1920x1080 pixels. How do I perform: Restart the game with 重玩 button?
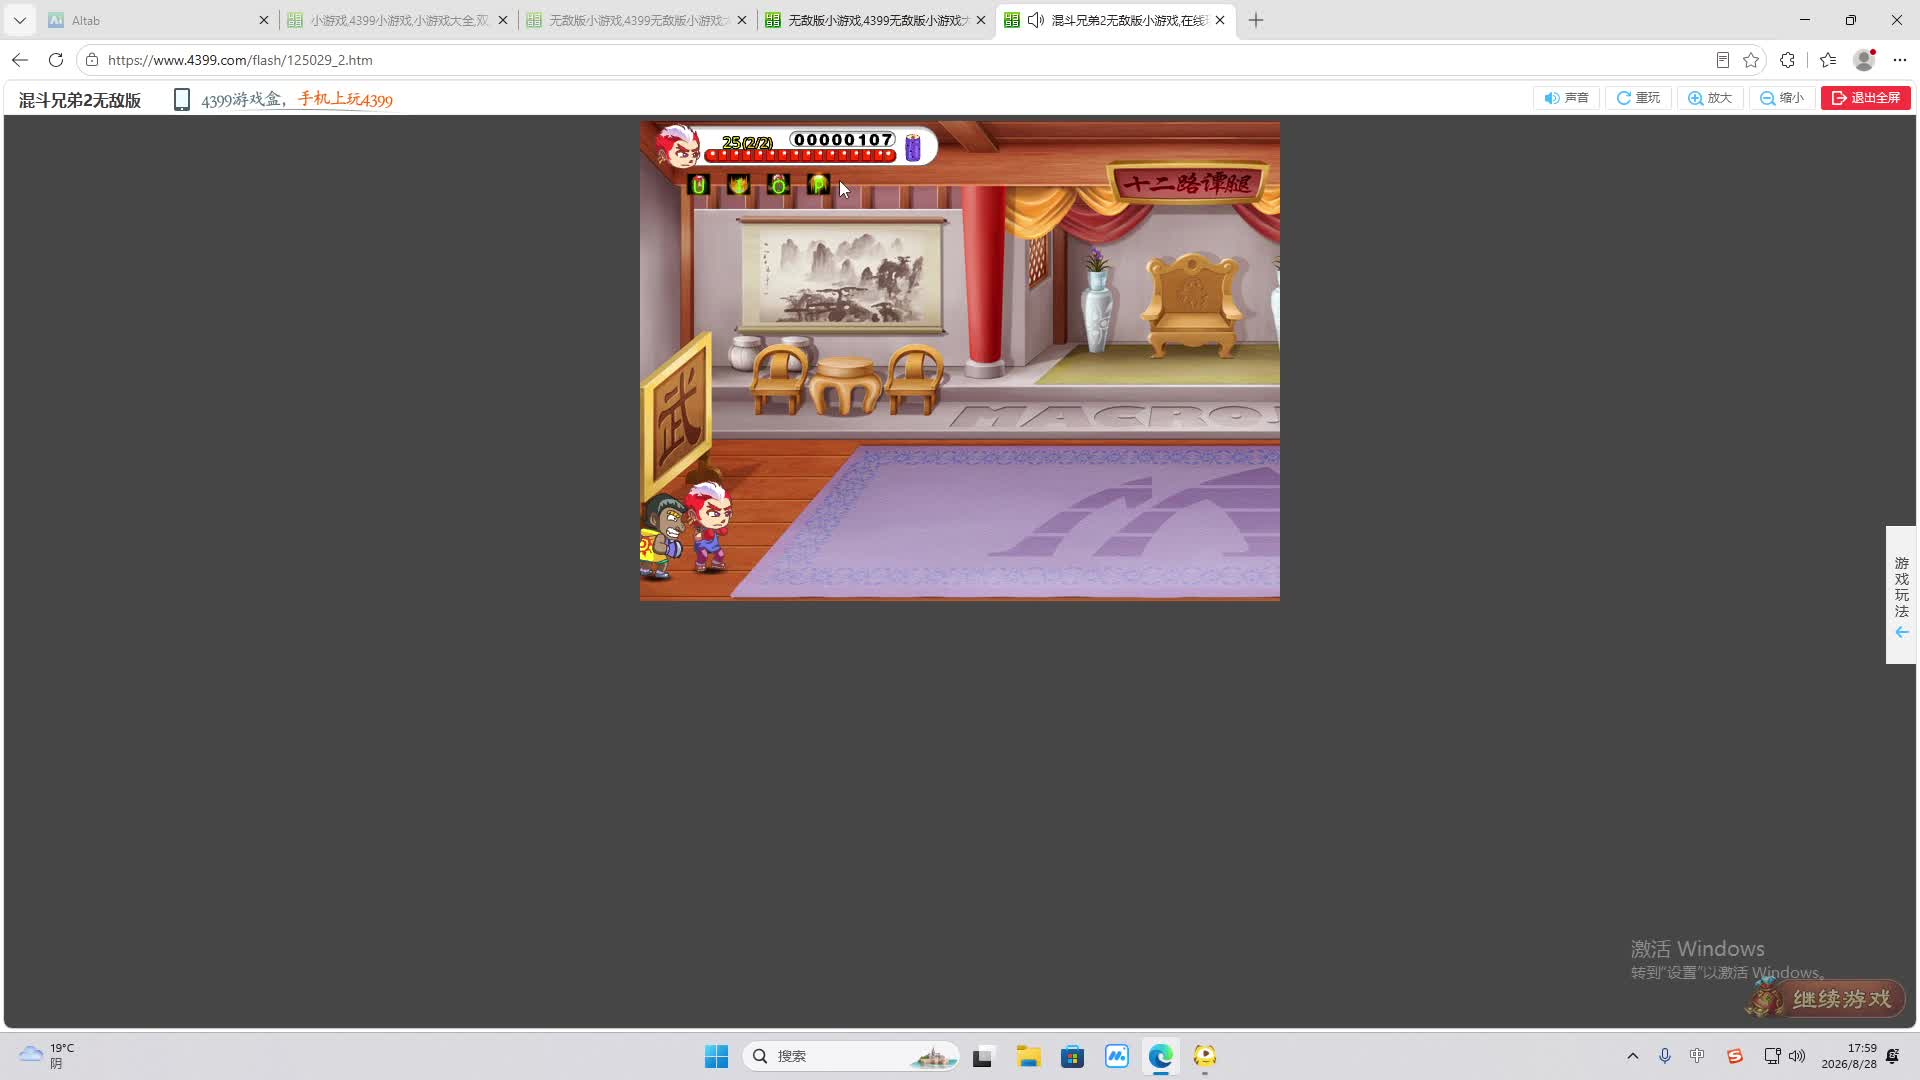[1638, 98]
